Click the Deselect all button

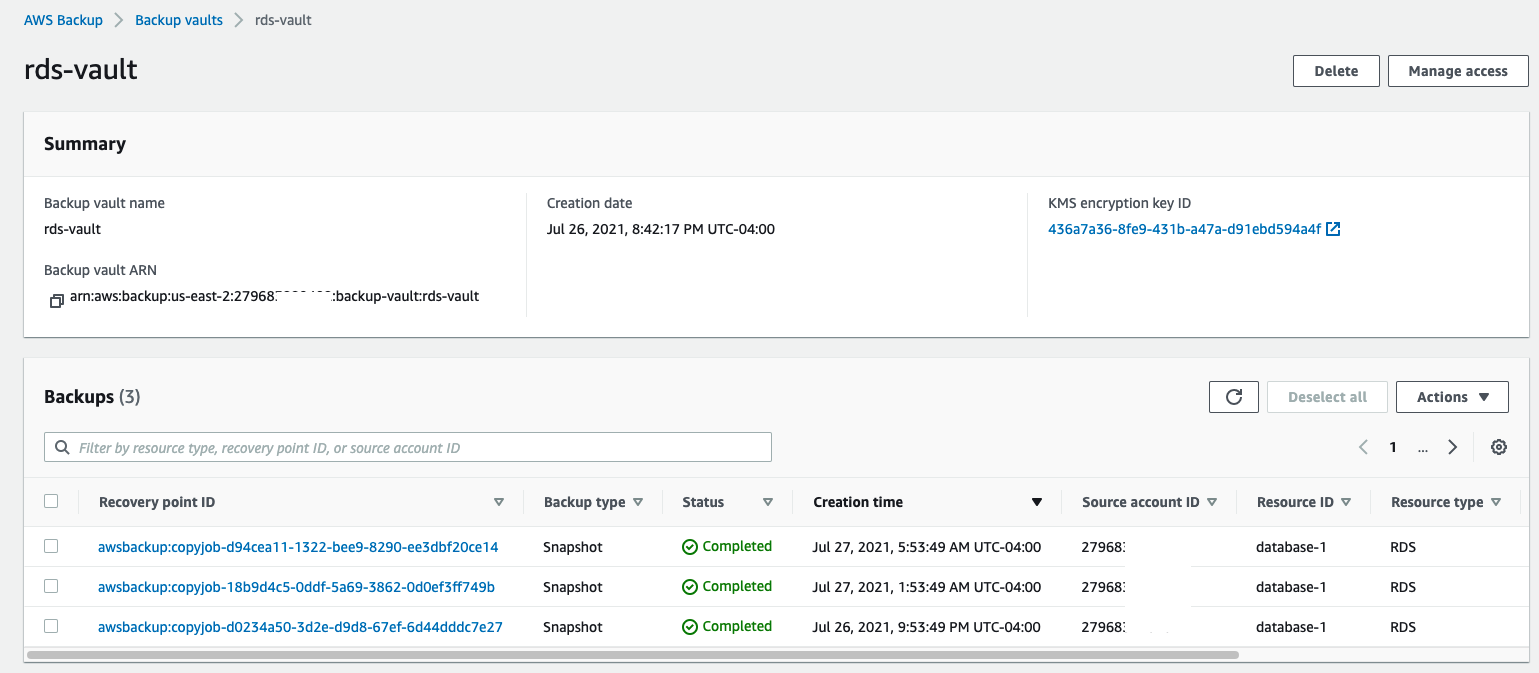click(x=1327, y=397)
